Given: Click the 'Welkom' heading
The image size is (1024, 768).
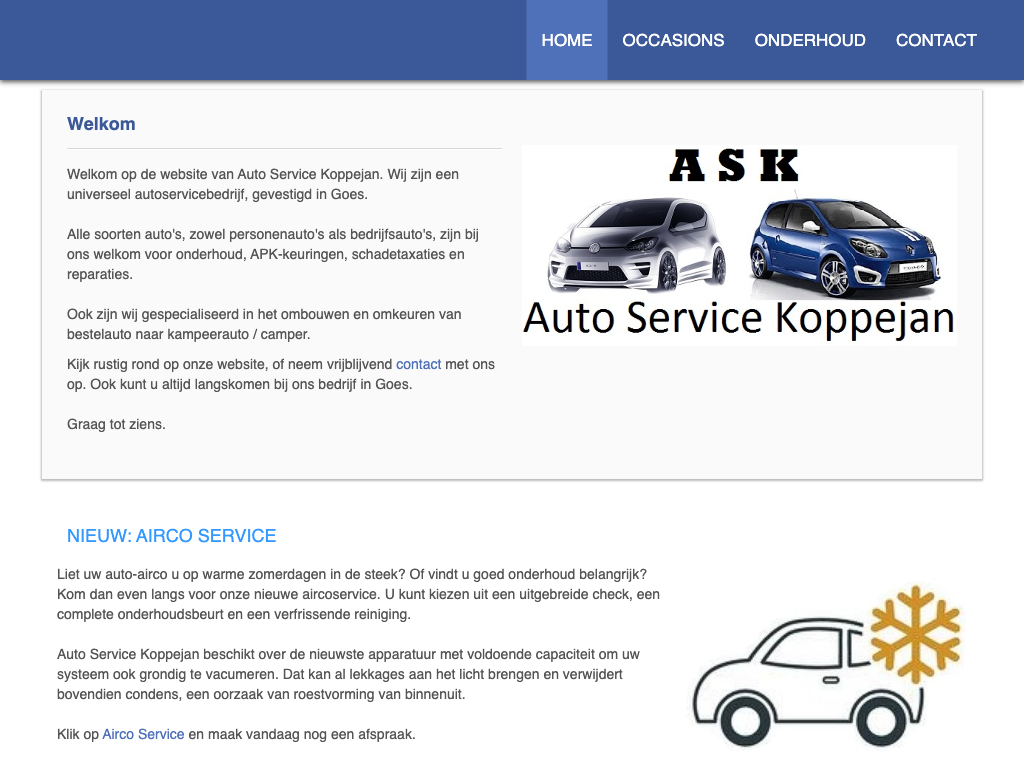Looking at the screenshot, I should click(101, 124).
